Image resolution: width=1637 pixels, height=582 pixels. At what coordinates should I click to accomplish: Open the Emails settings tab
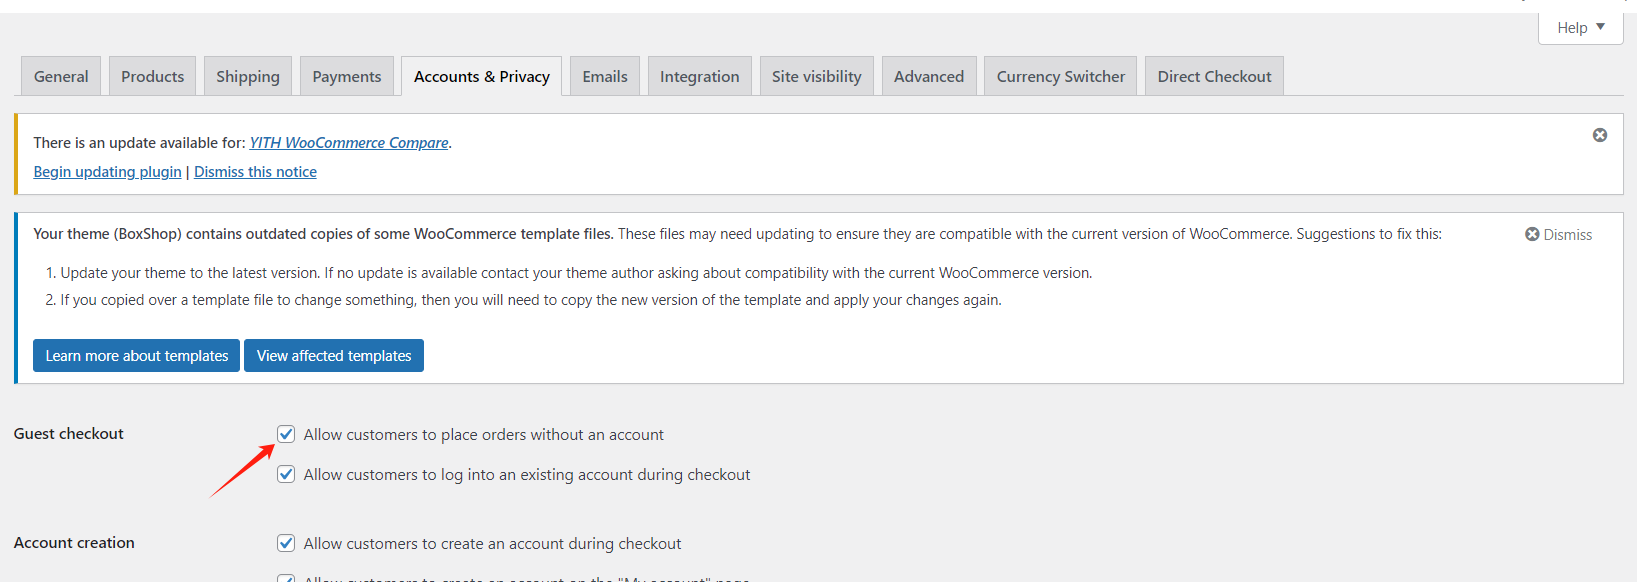[604, 75]
